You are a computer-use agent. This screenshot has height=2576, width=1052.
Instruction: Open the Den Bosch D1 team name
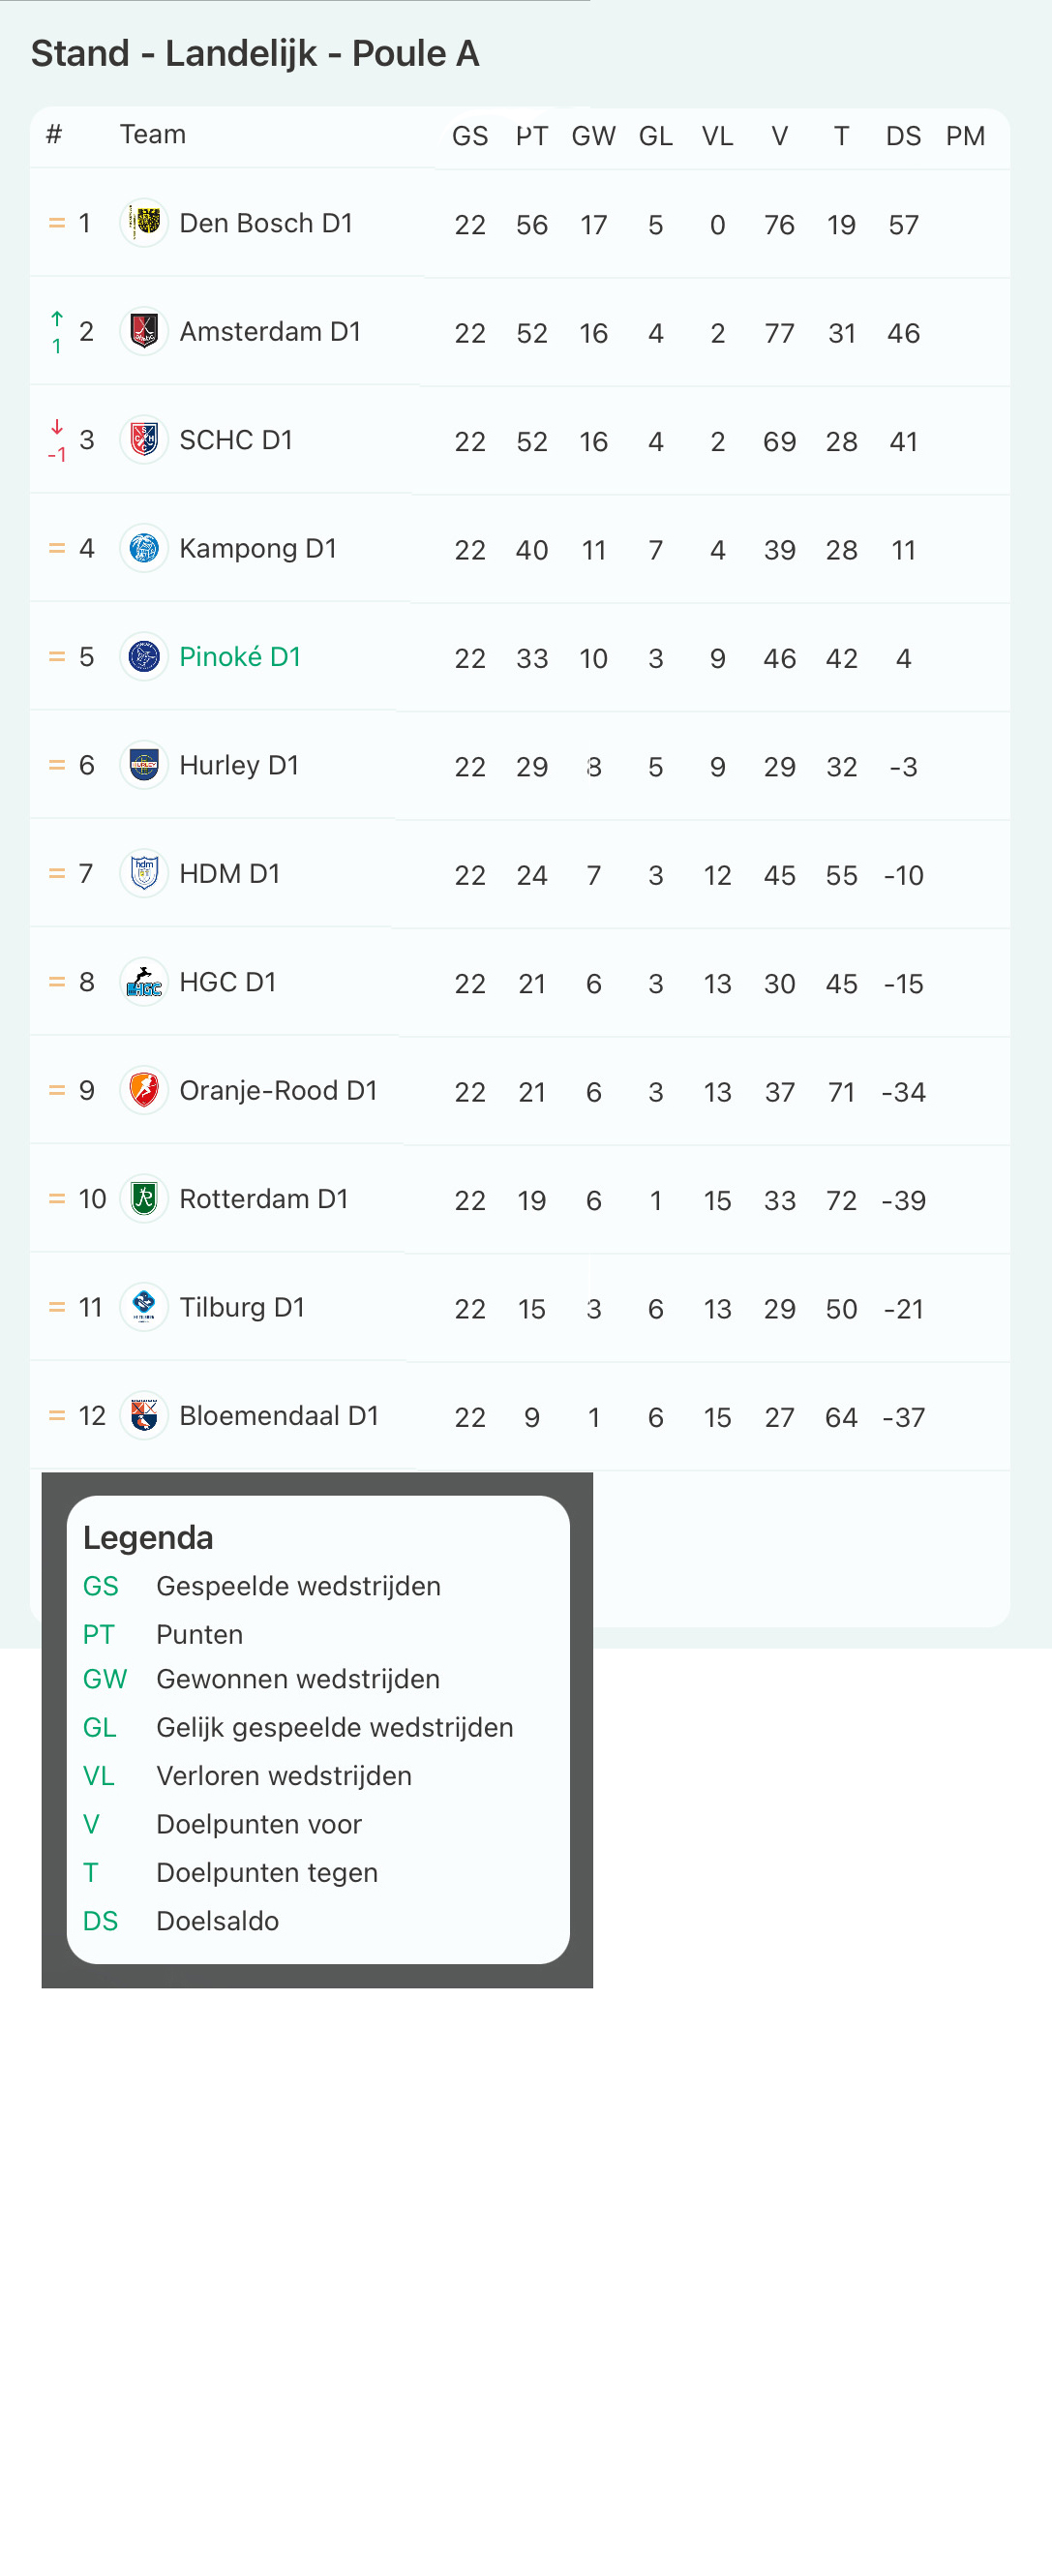pos(266,223)
